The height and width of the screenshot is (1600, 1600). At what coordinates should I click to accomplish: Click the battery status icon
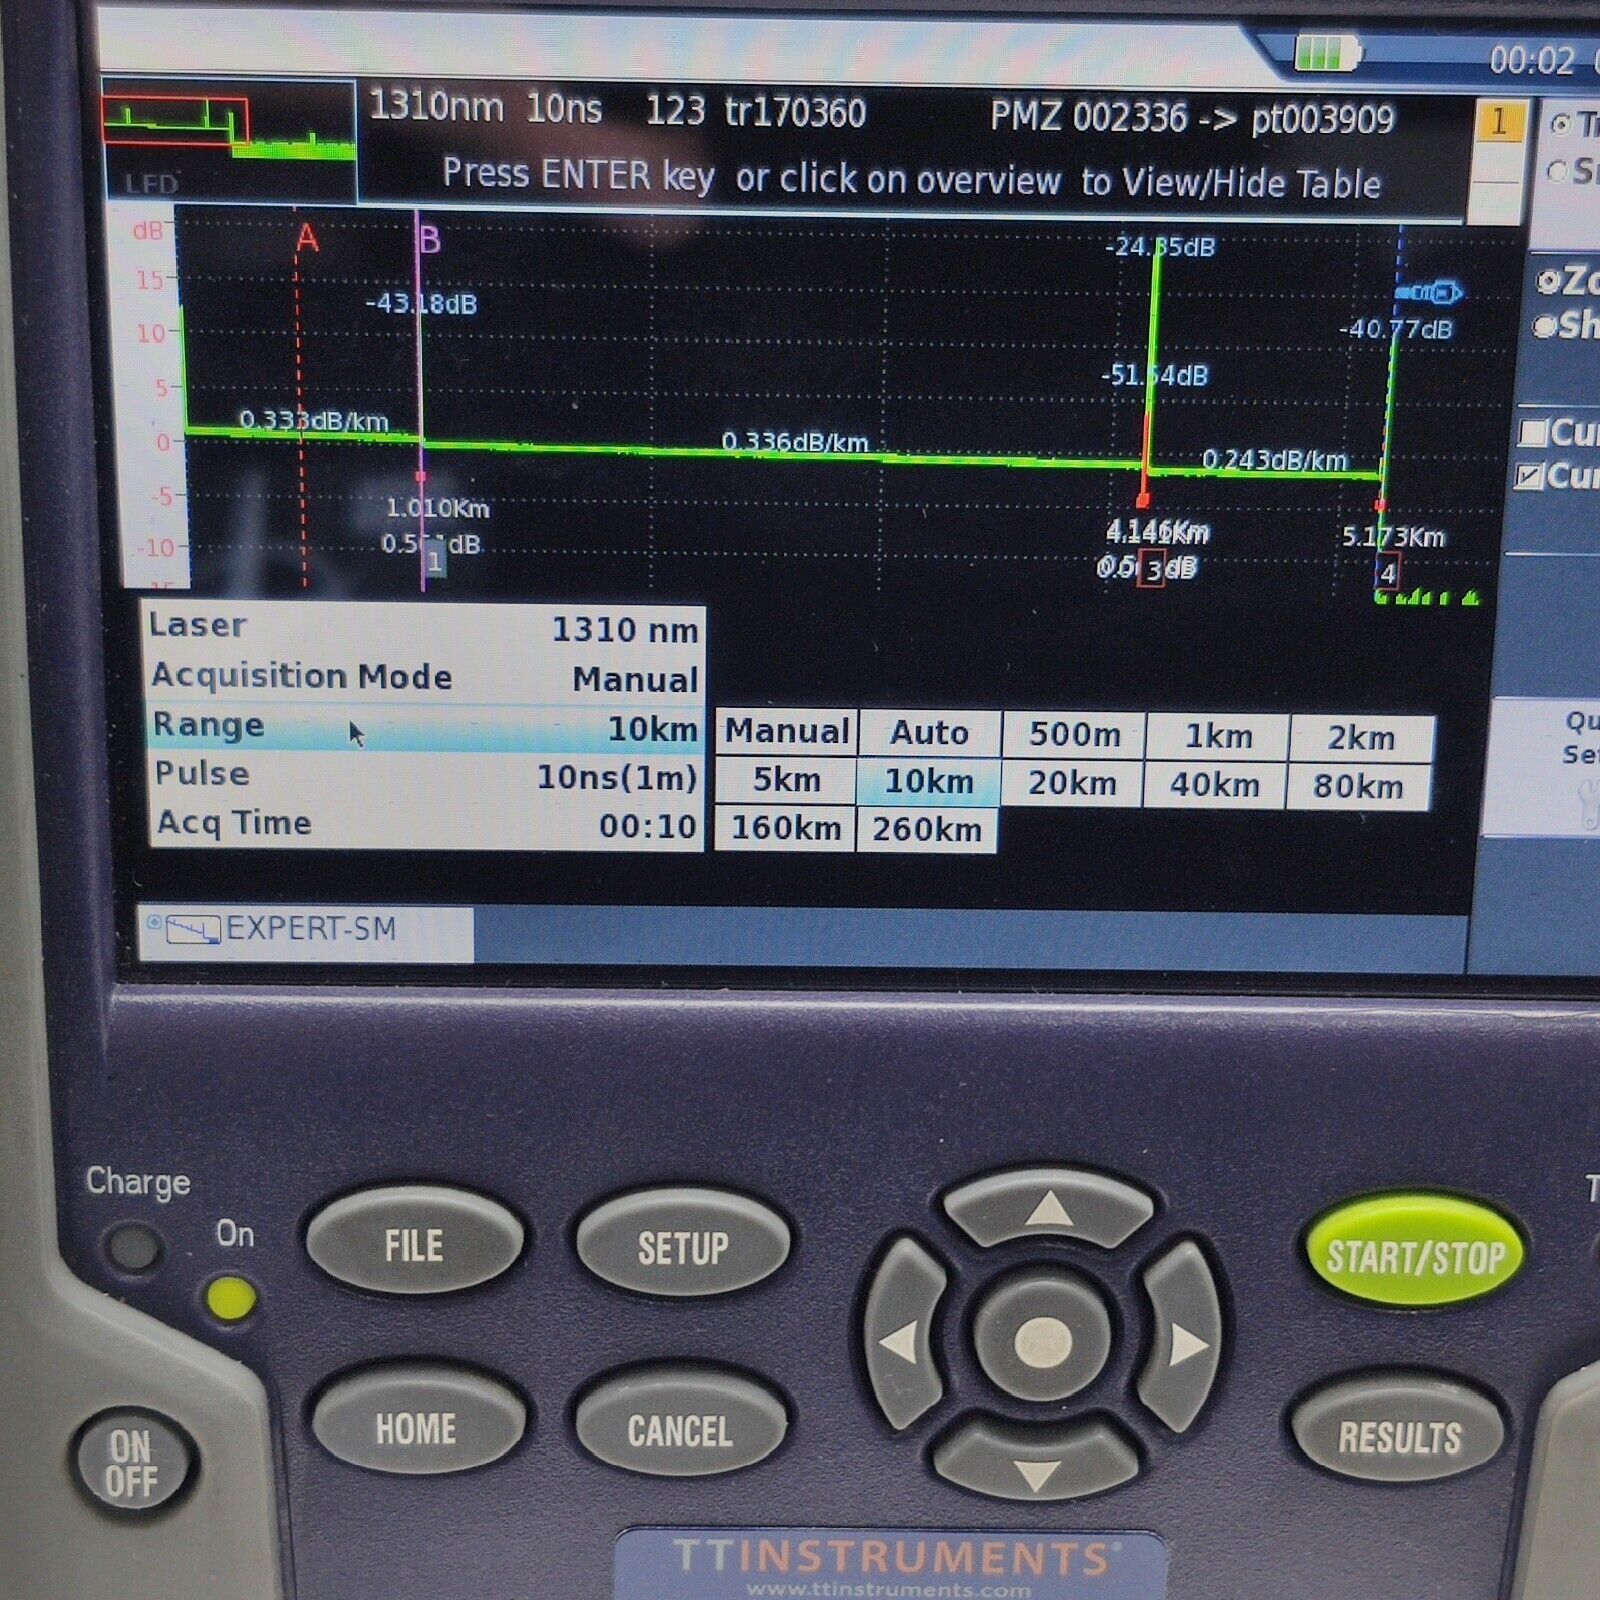(1326, 52)
